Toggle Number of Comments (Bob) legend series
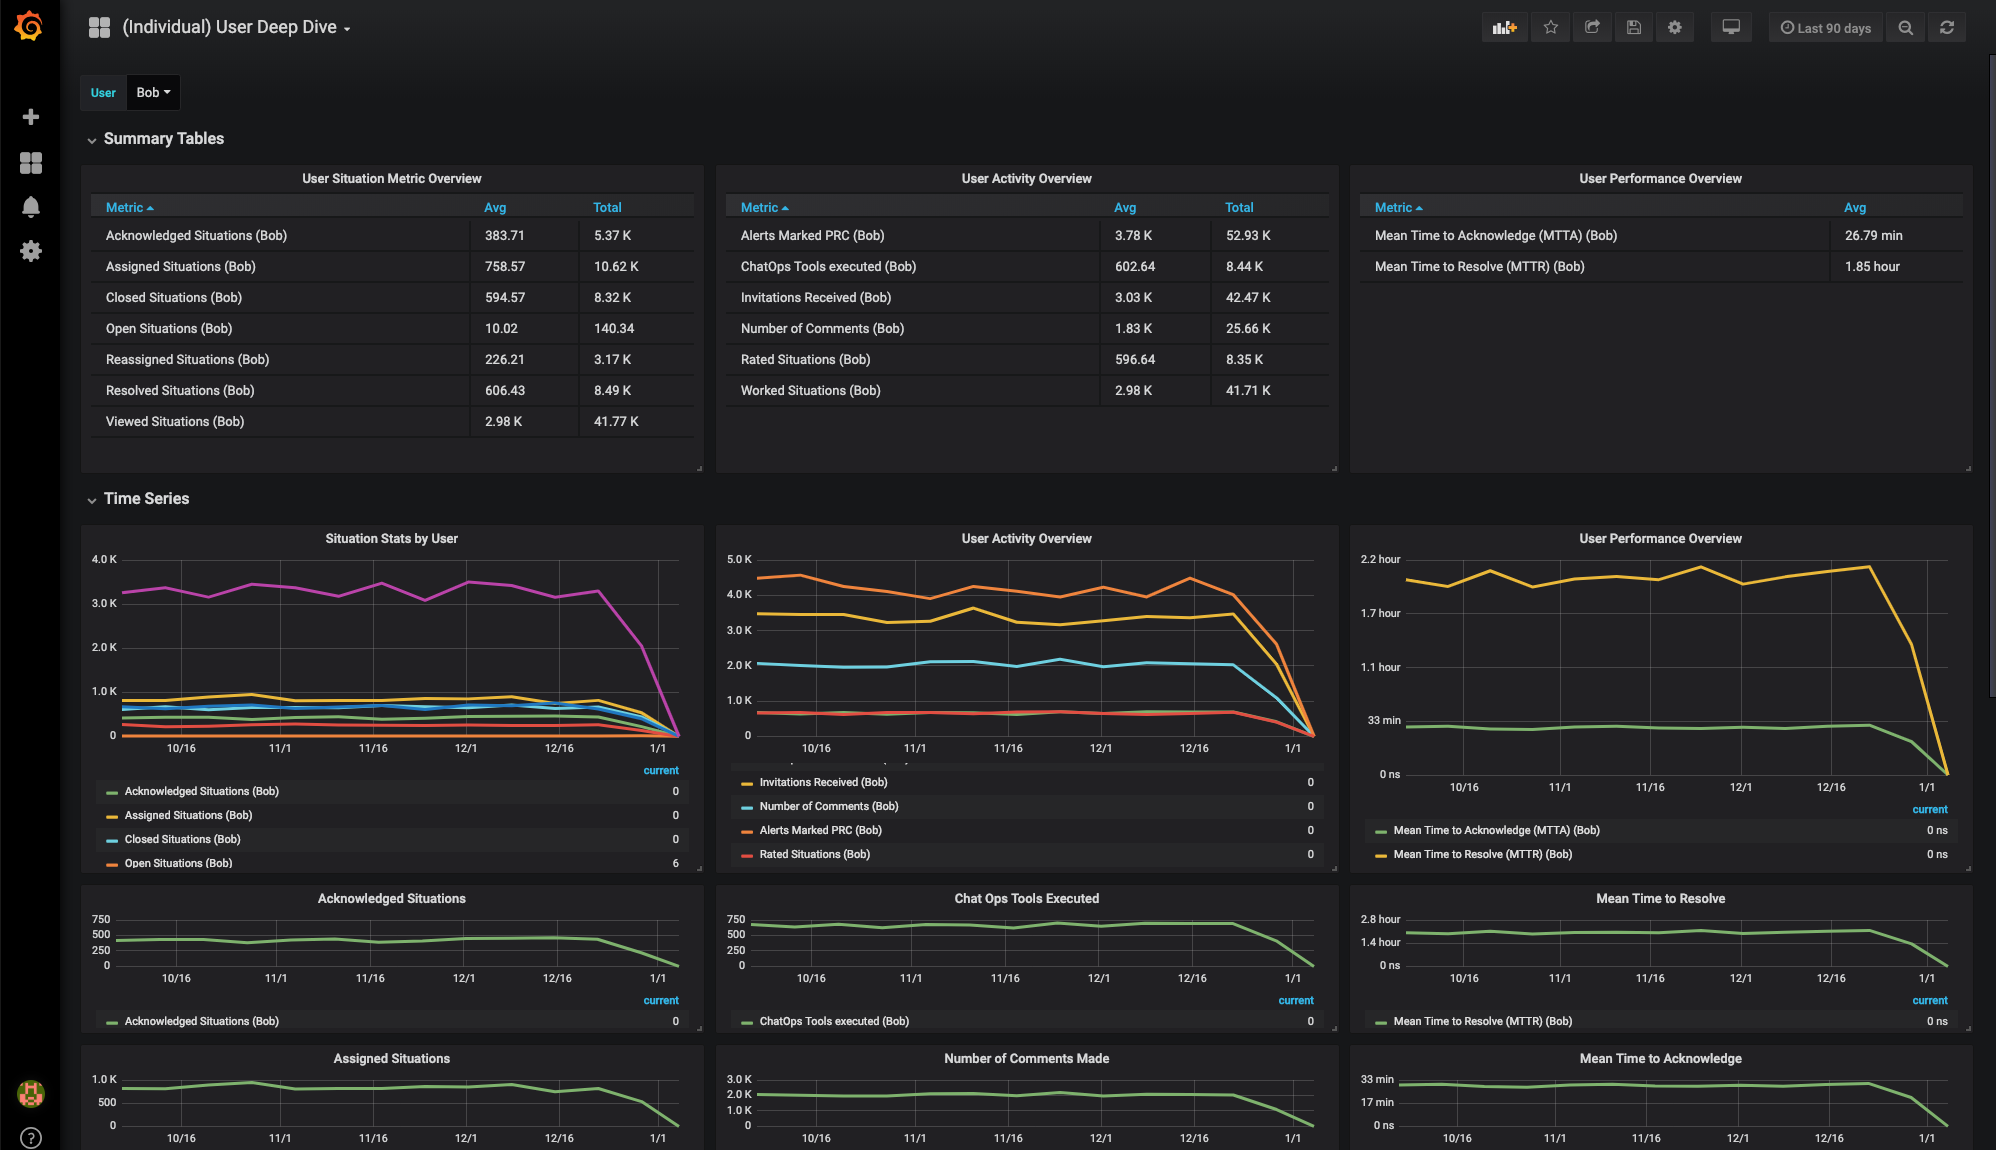 coord(828,806)
